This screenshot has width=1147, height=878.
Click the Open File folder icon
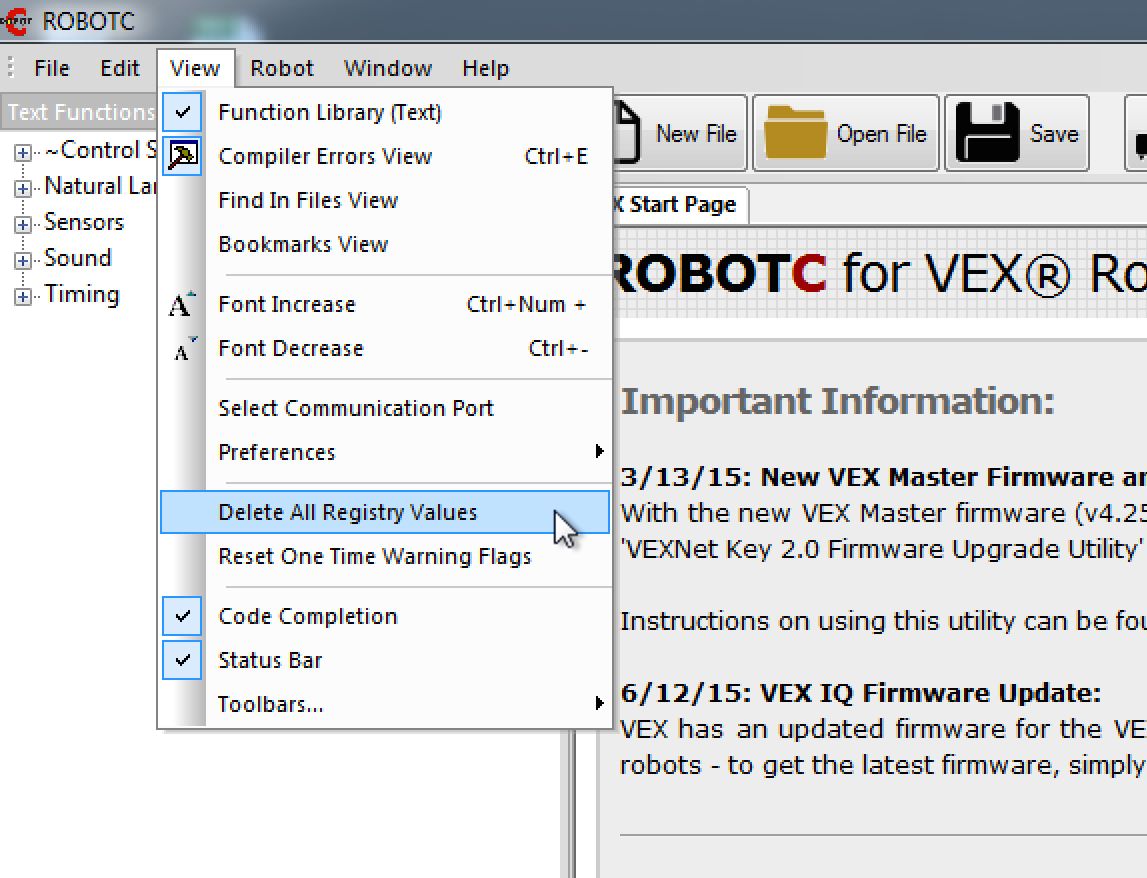795,132
